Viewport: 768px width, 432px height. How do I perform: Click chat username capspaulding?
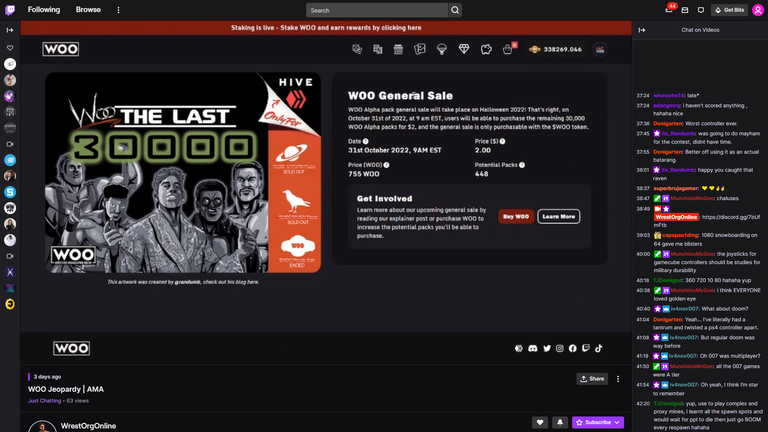pos(680,235)
